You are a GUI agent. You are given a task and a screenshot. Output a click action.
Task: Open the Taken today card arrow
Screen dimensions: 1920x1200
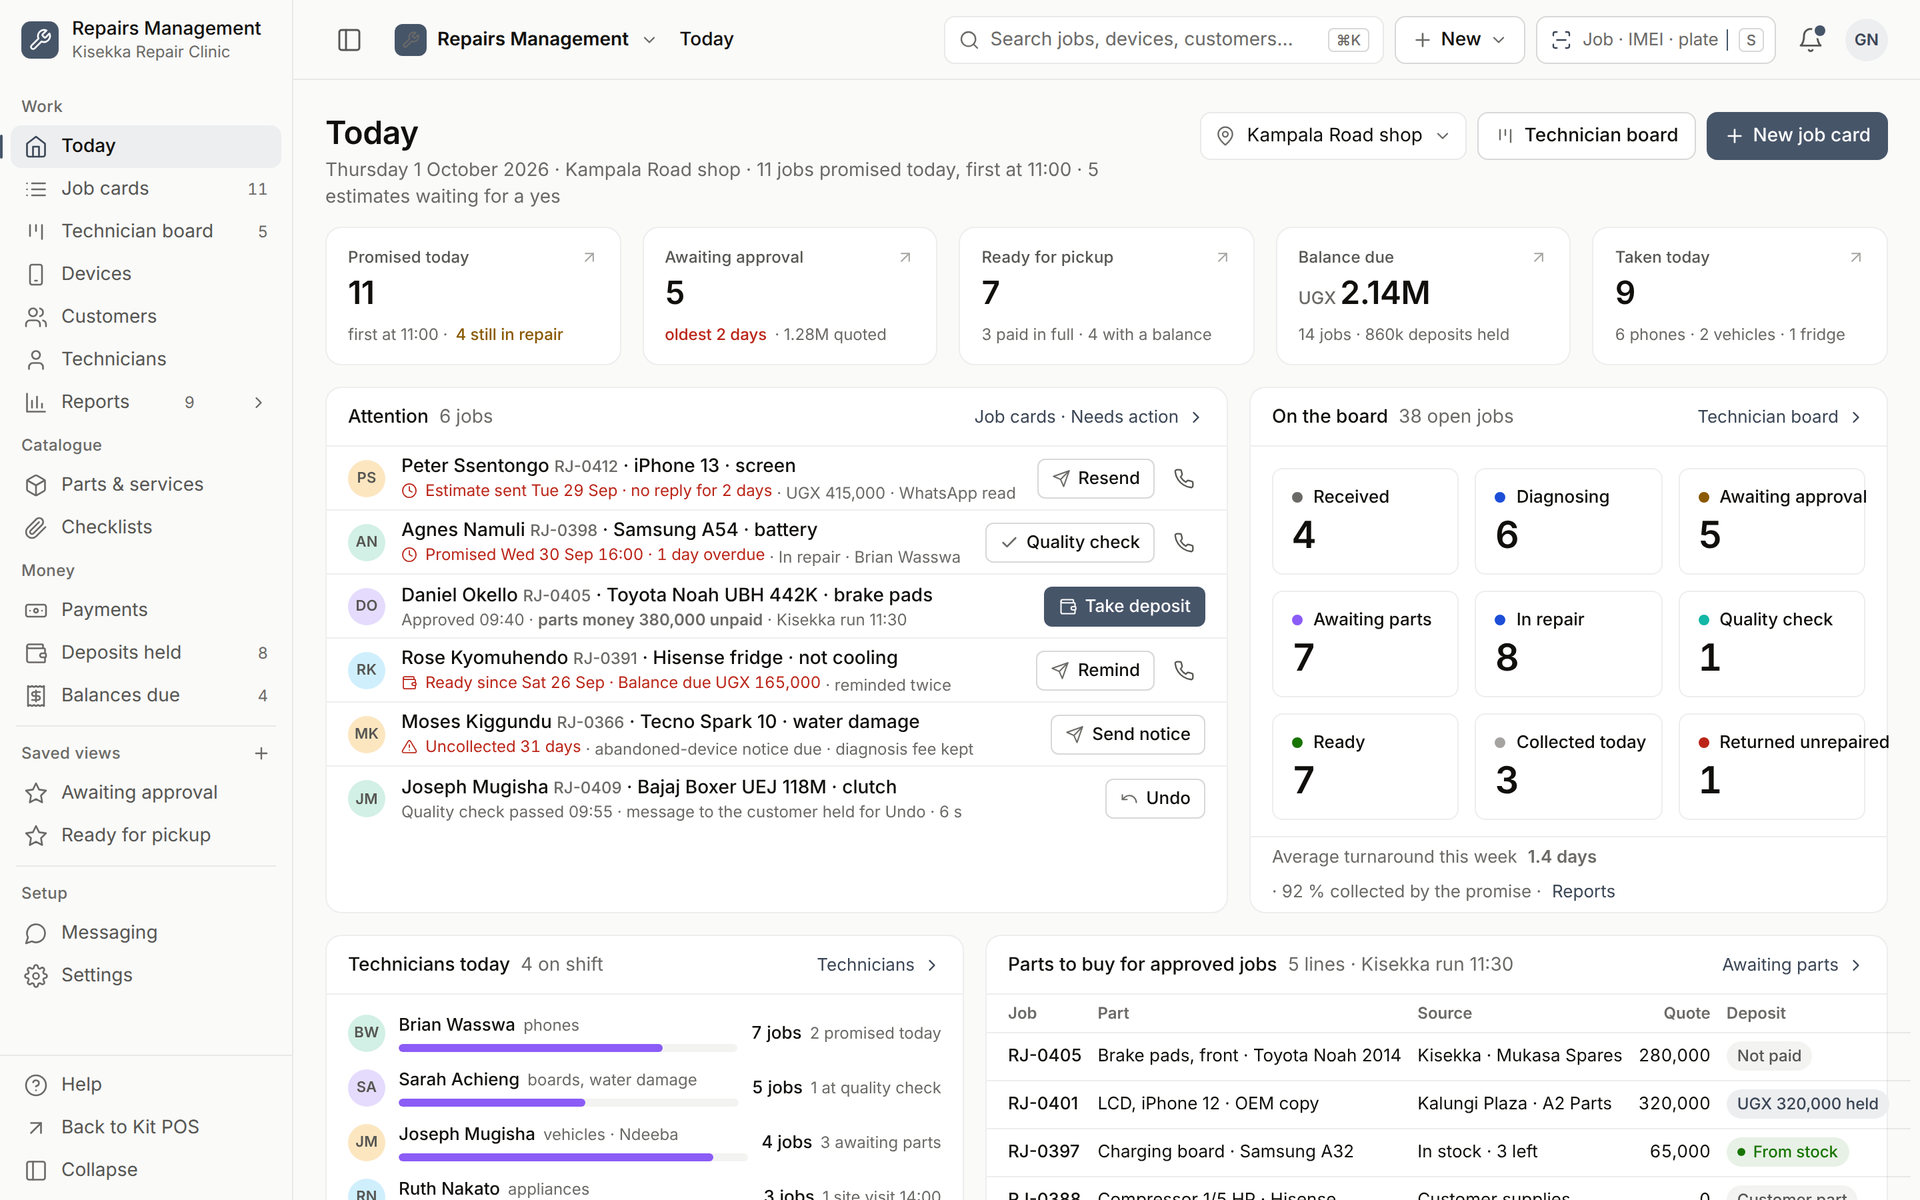point(1855,257)
